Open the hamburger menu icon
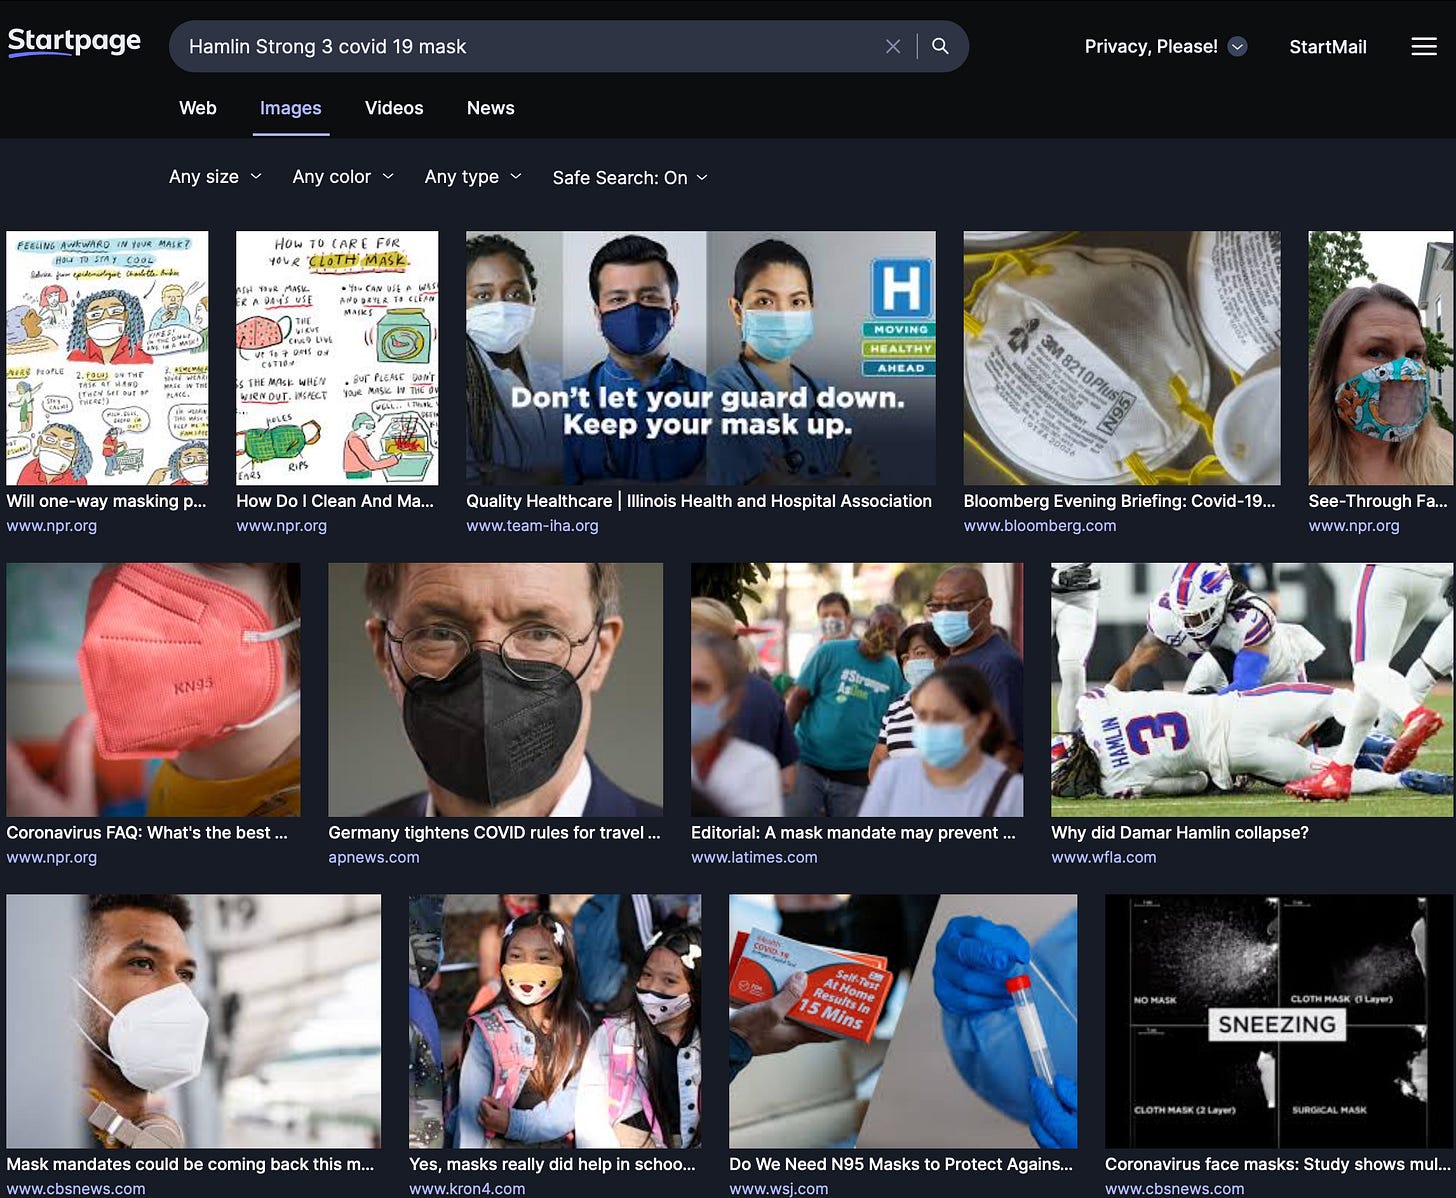The width and height of the screenshot is (1456, 1198). tap(1424, 46)
